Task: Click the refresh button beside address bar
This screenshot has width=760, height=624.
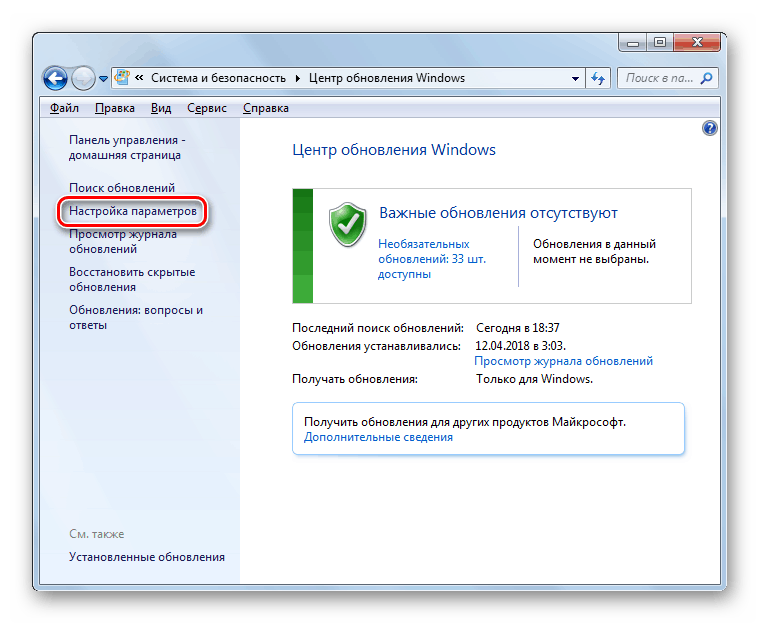Action: coord(598,78)
